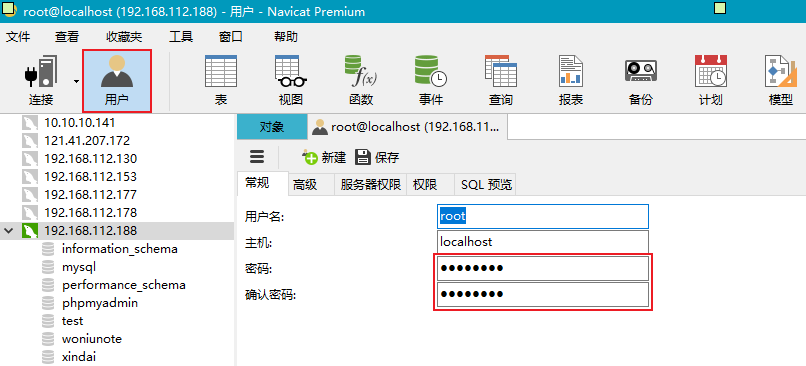Image resolution: width=806 pixels, height=366 pixels.
Task: Open the 查询 query icon
Action: 500,80
